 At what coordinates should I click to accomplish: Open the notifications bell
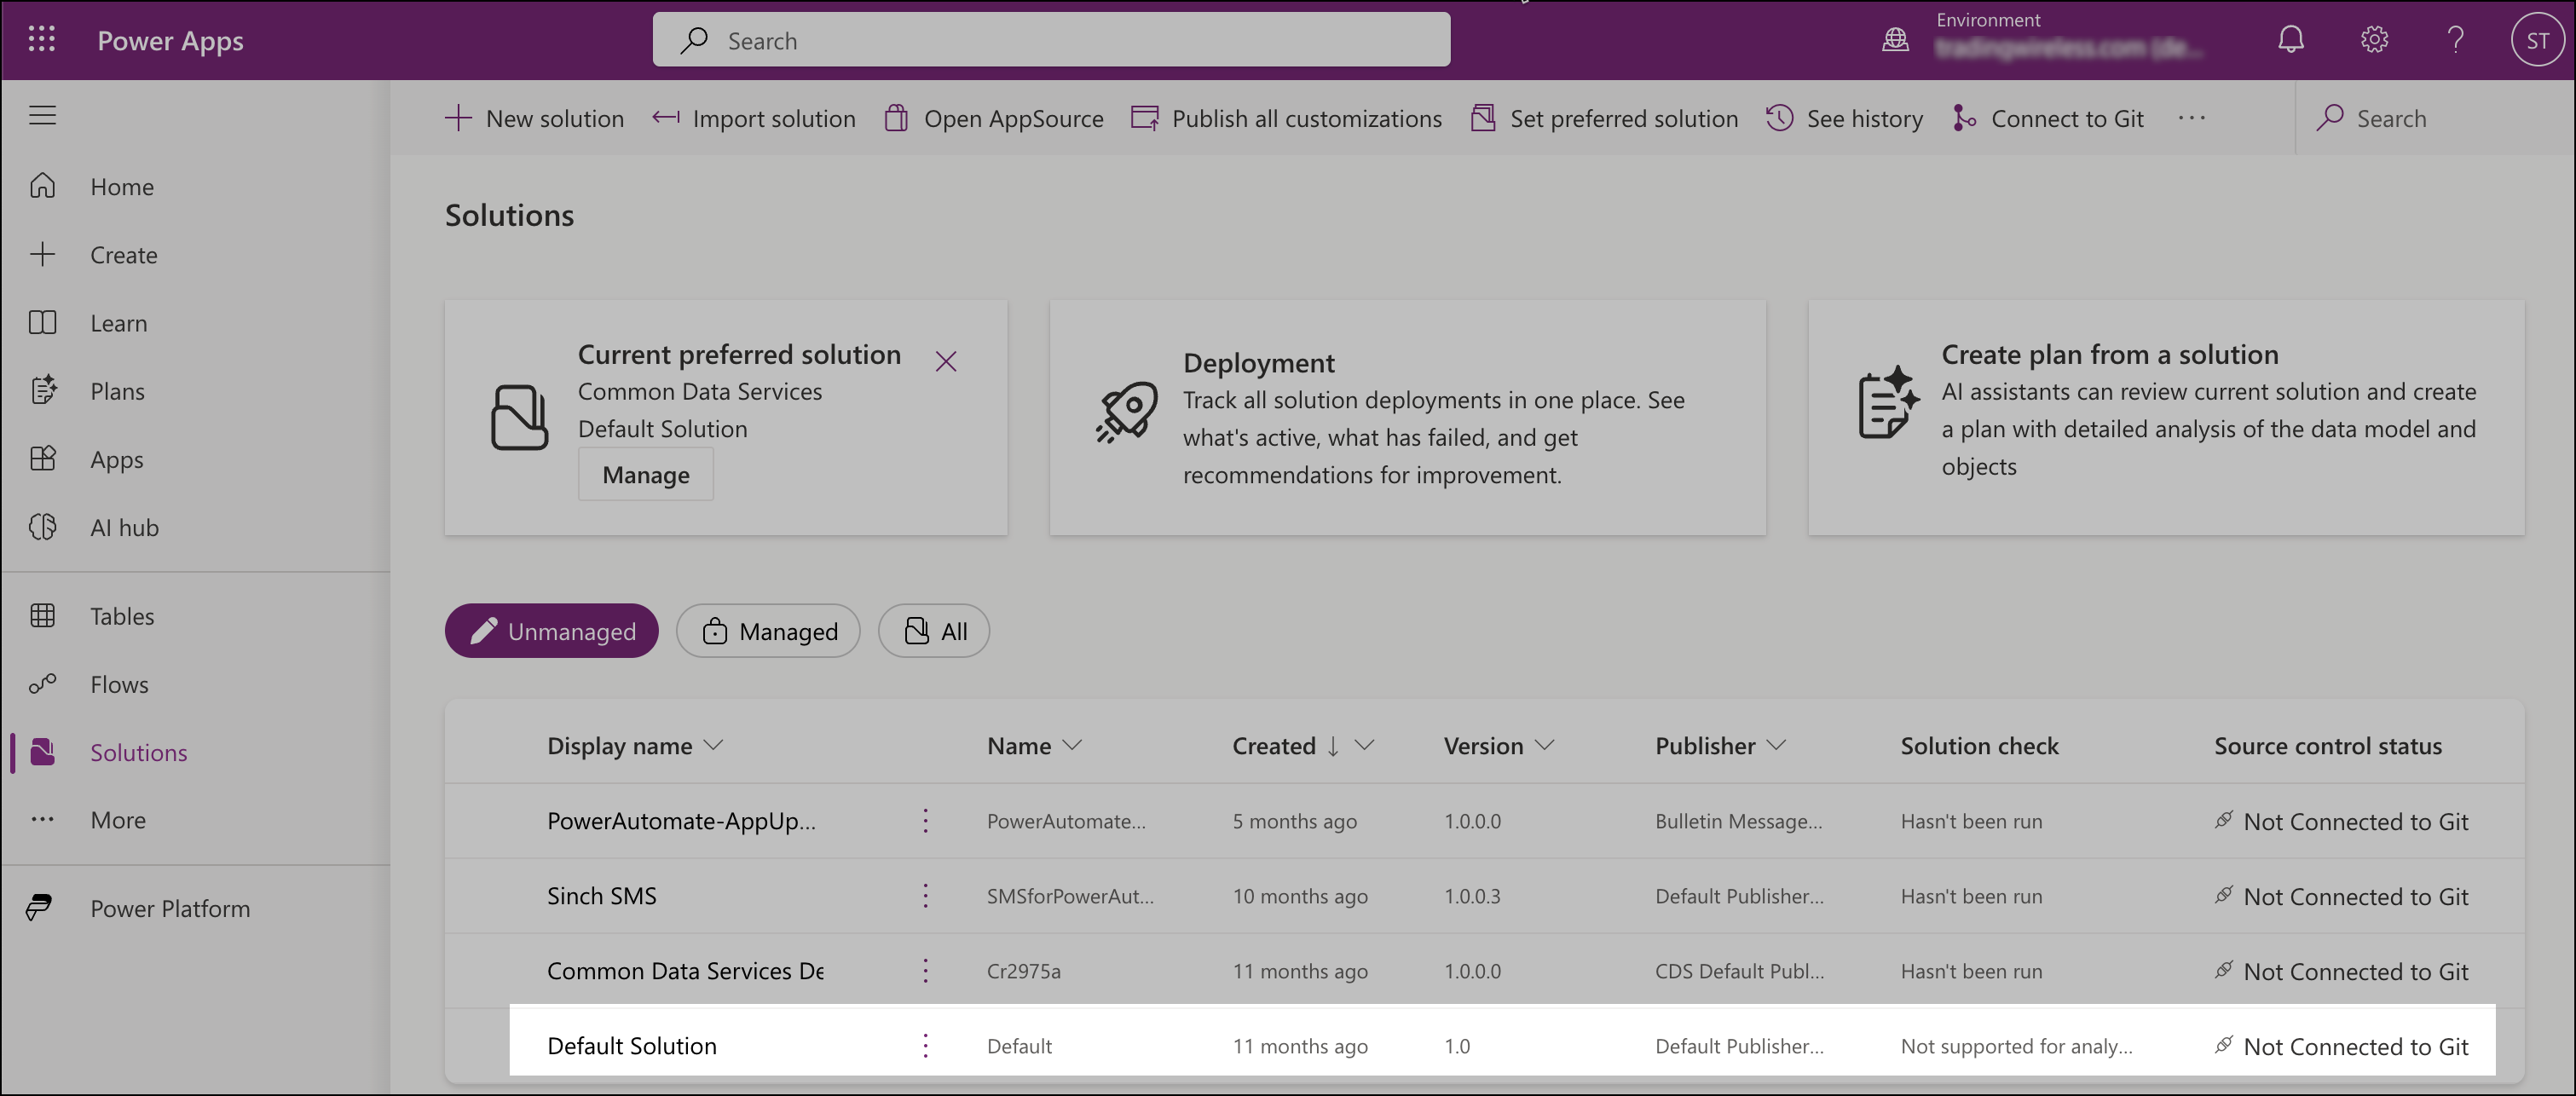pos(2291,40)
